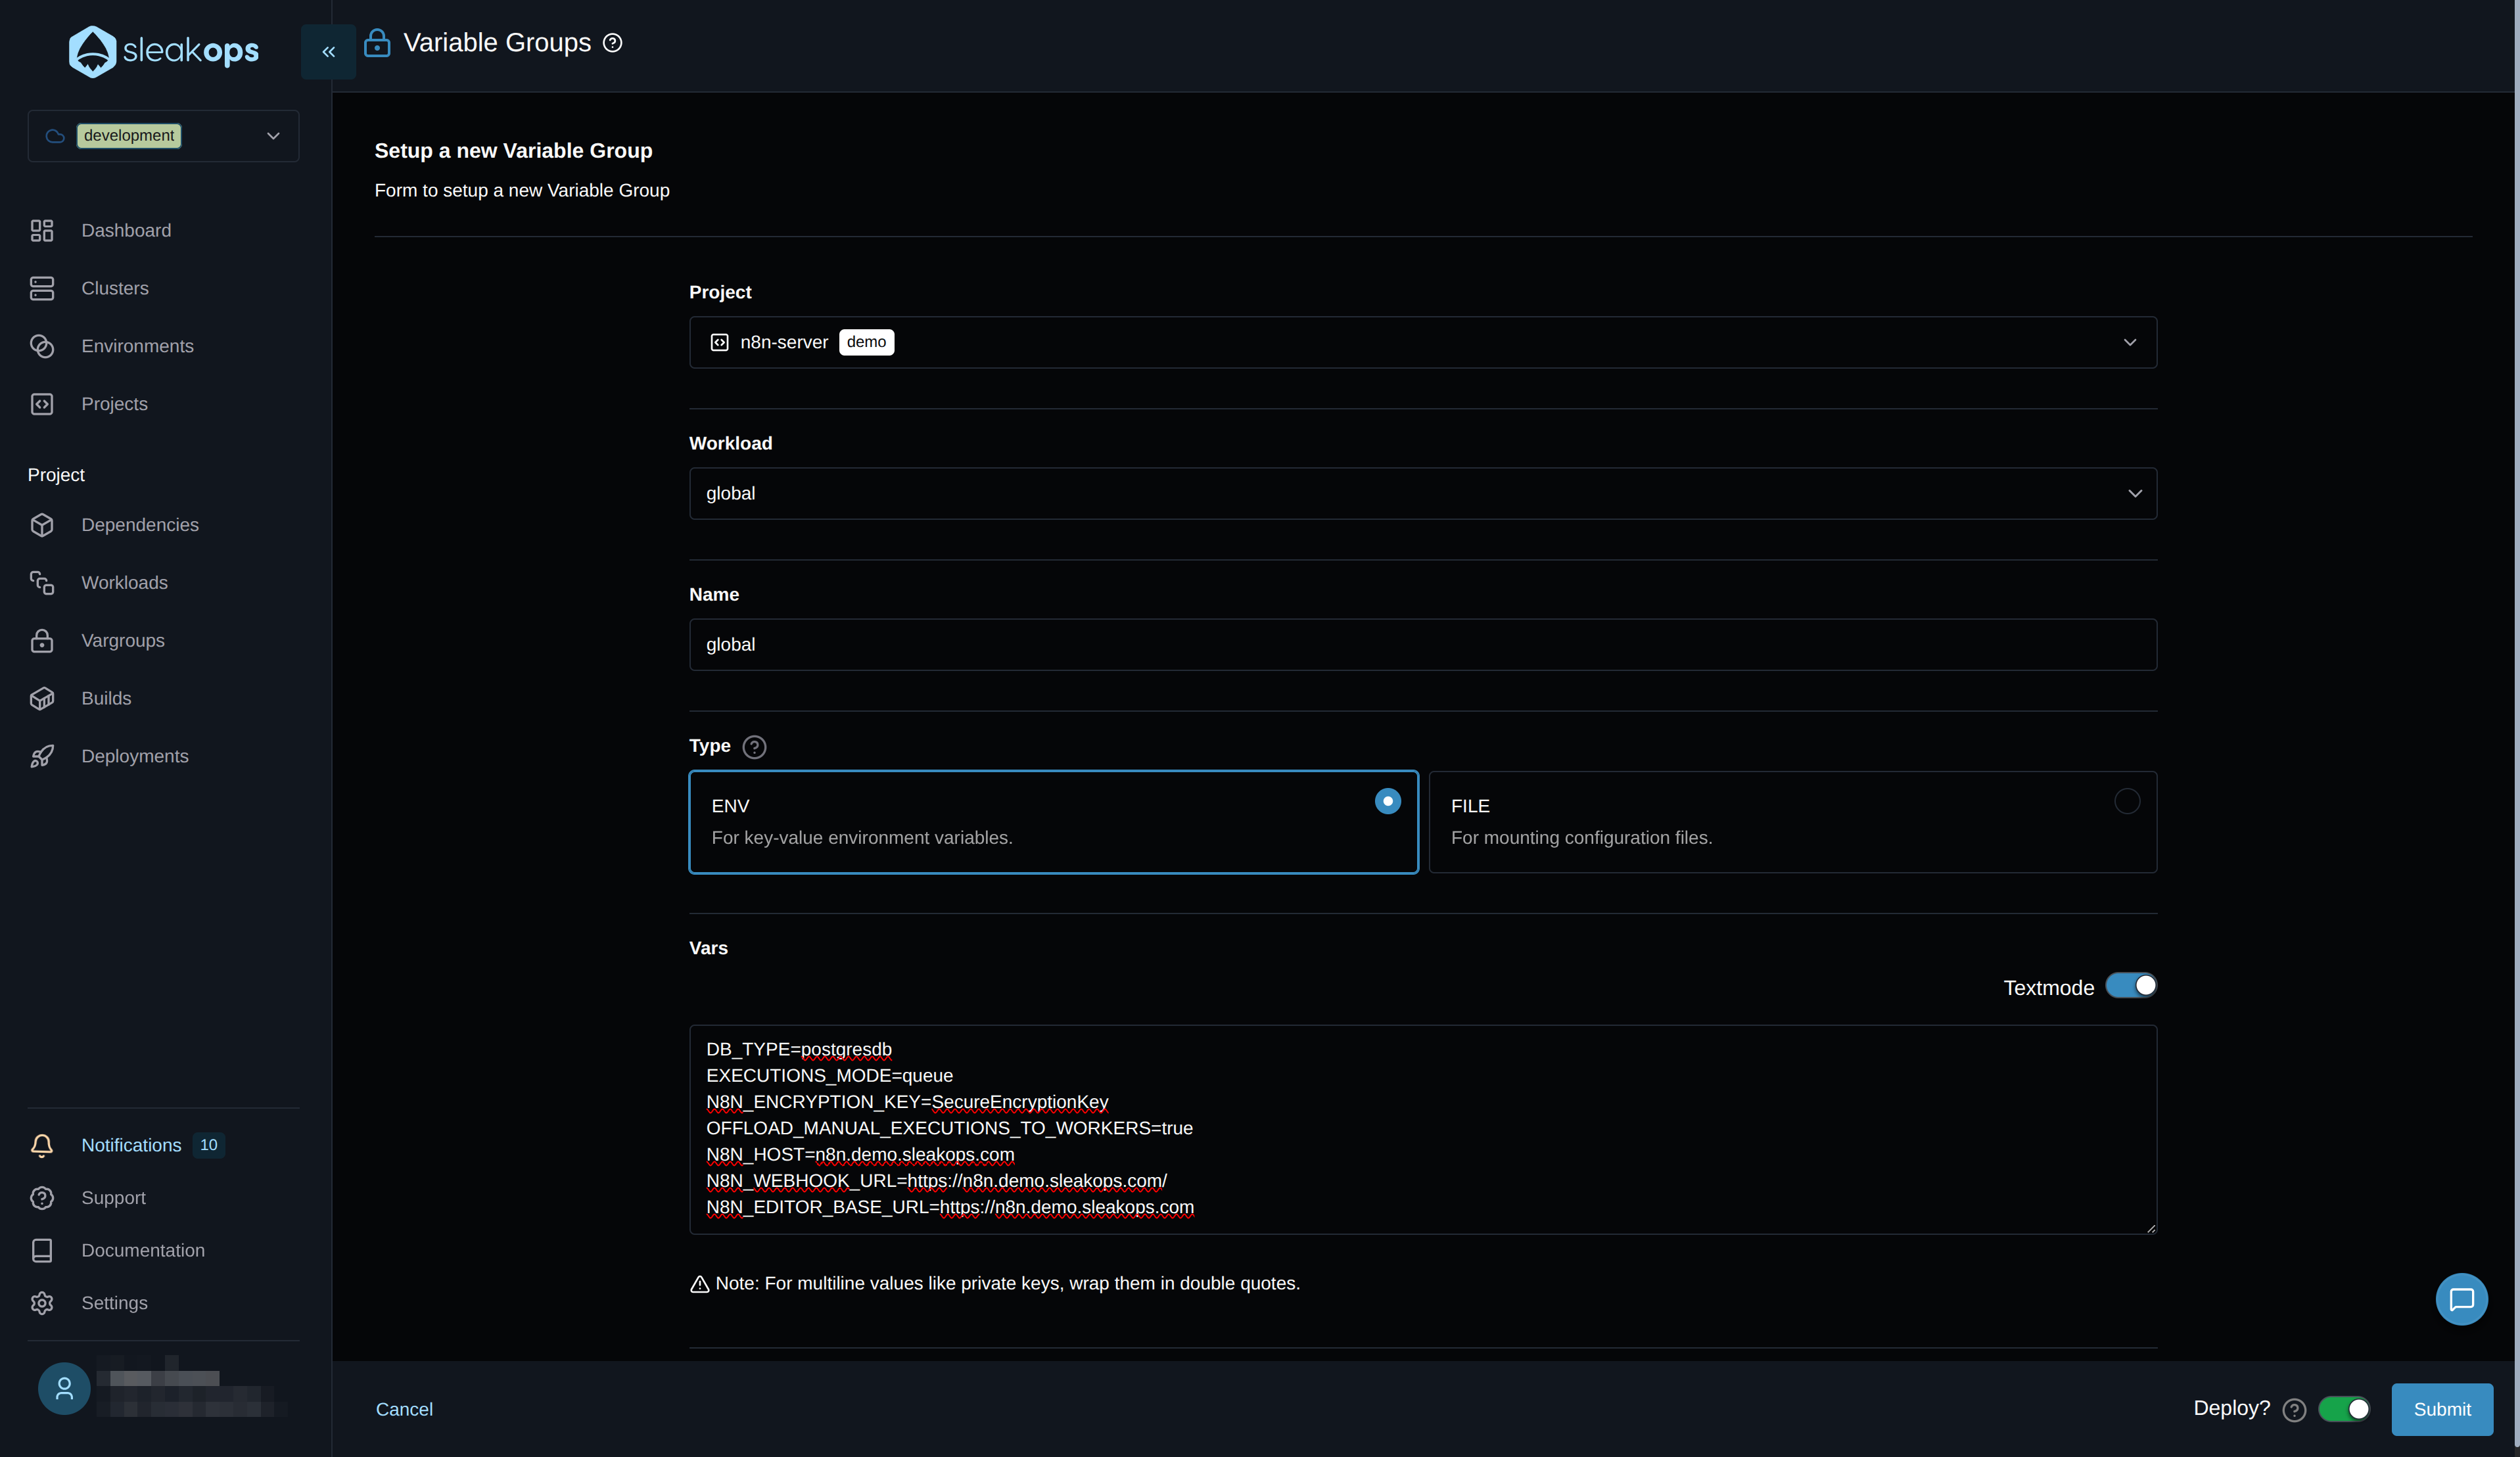The image size is (2520, 1457).
Task: Open the Vargroups lock icon
Action: pos(41,641)
